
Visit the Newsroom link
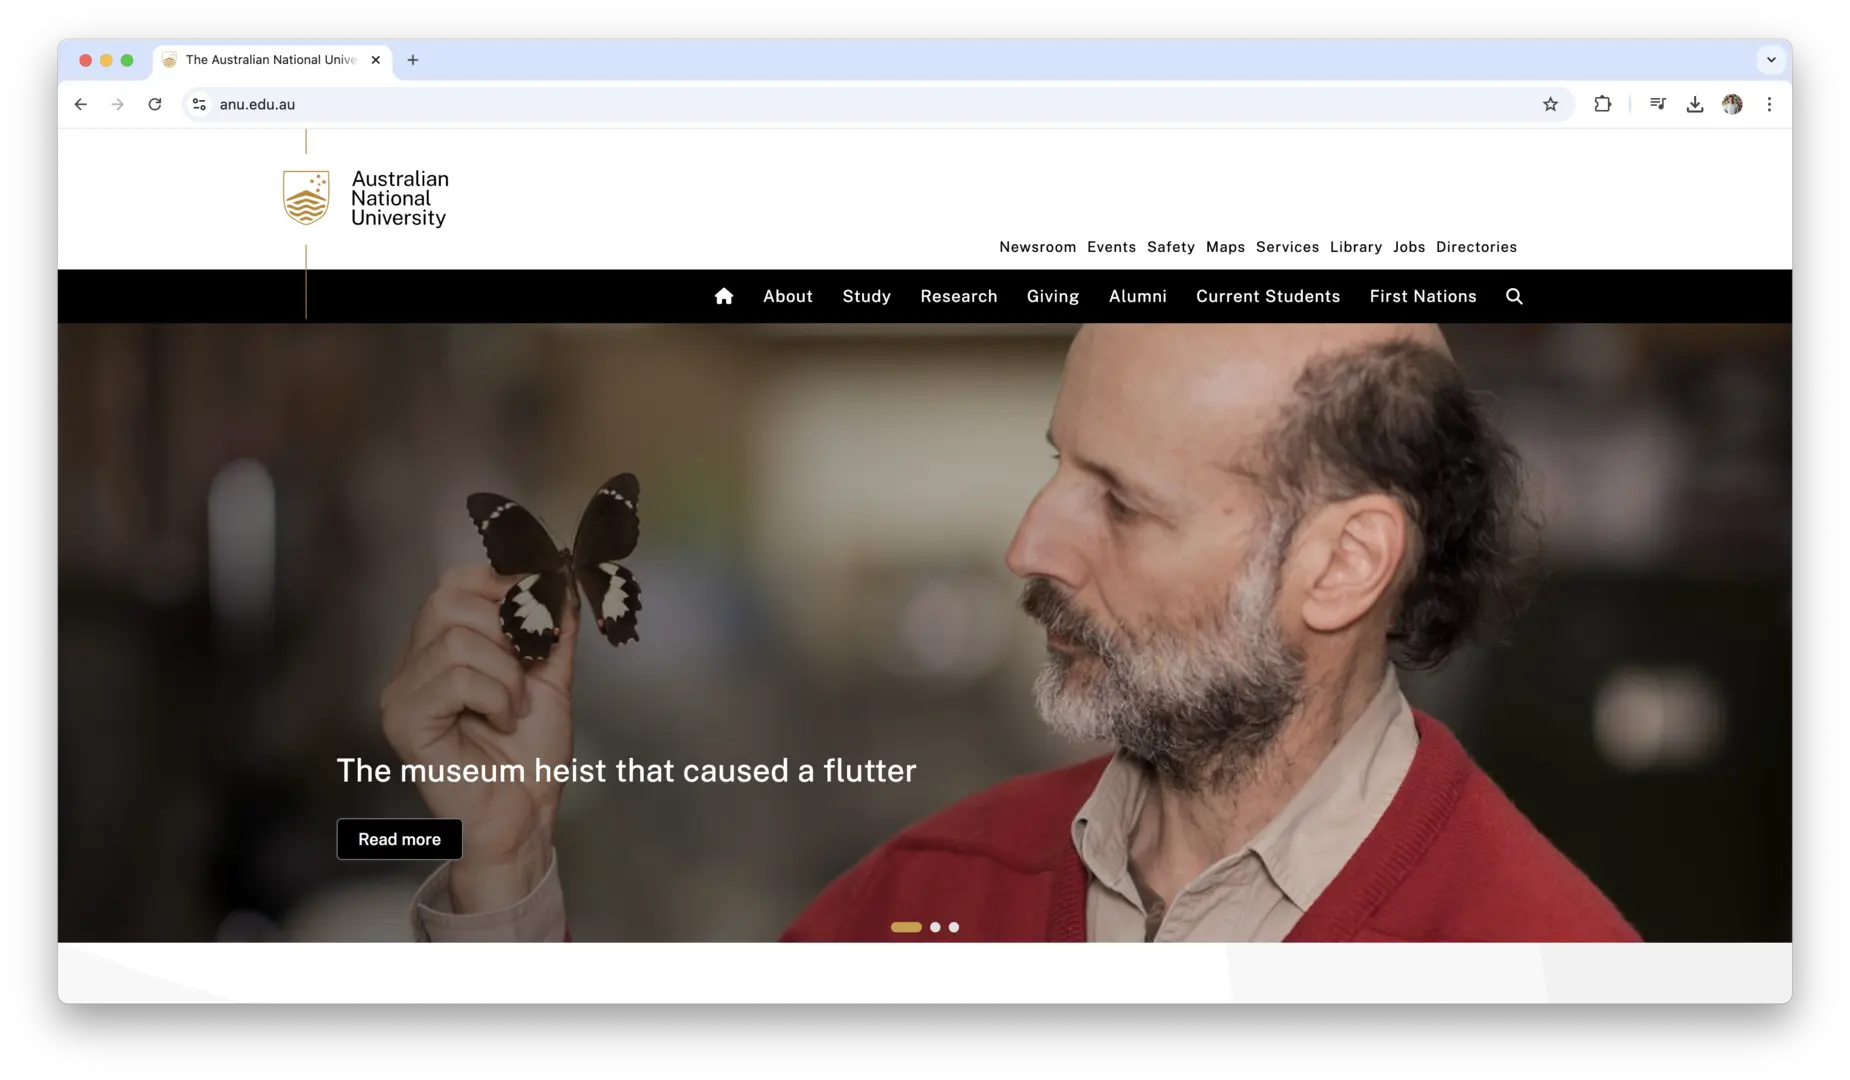[x=1038, y=247]
